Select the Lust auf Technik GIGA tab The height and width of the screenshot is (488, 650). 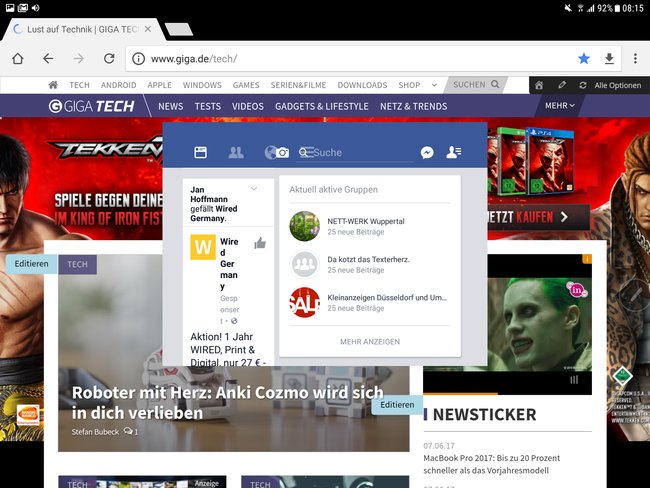coord(82,29)
